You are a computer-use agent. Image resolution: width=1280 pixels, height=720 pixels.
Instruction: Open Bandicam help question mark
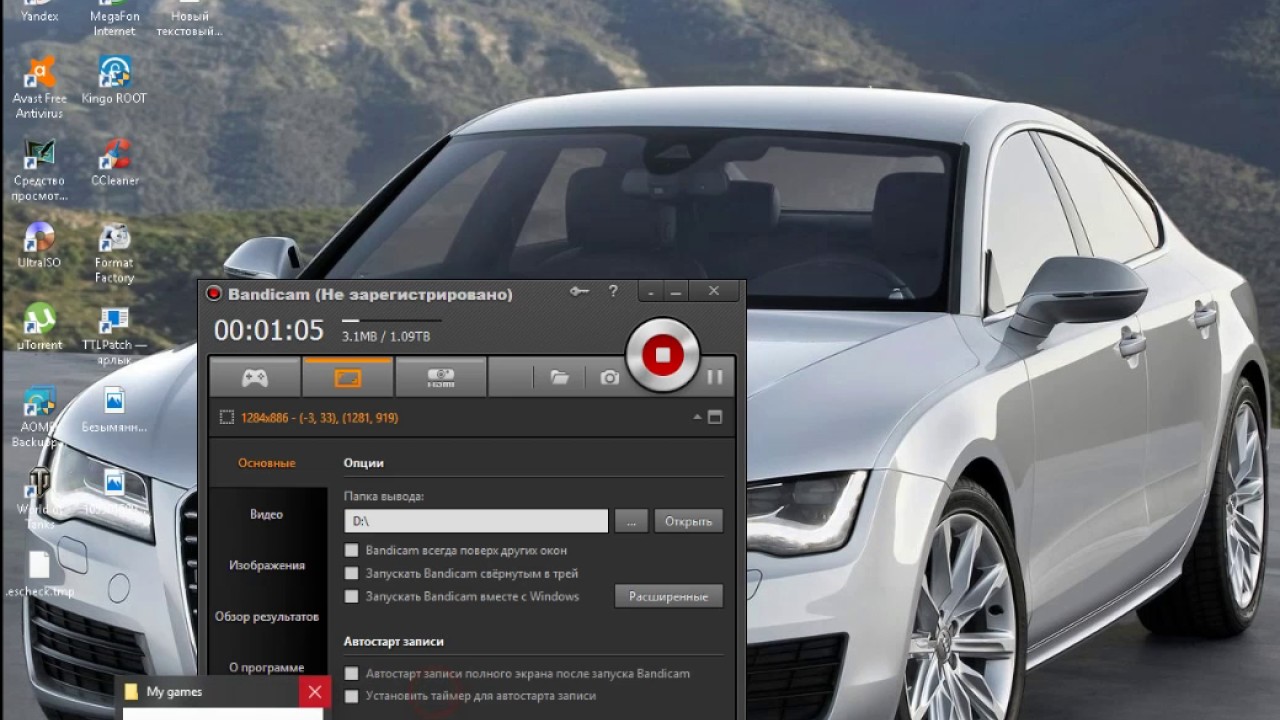(613, 292)
